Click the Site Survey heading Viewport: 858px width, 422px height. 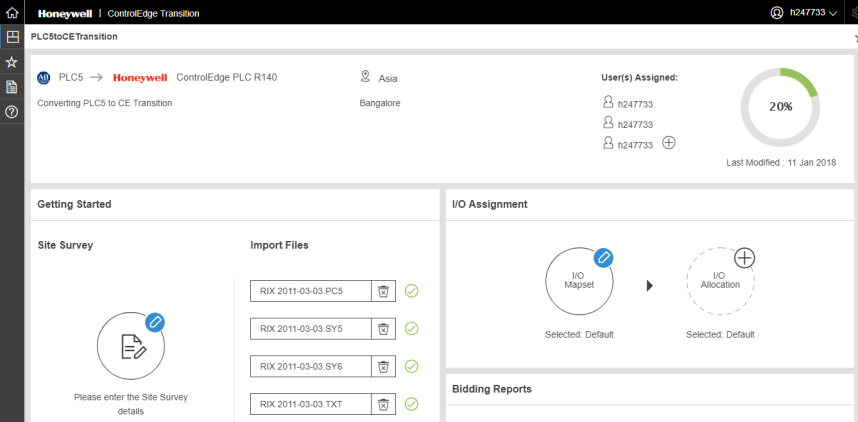(x=65, y=245)
